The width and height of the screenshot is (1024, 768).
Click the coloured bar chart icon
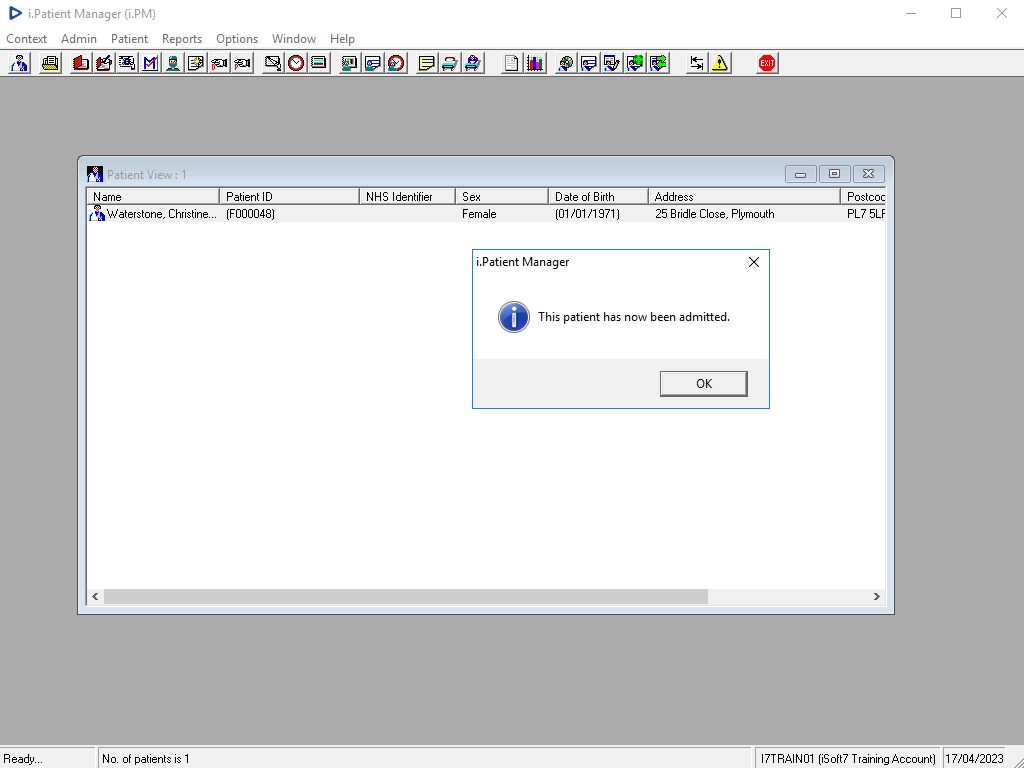(535, 63)
